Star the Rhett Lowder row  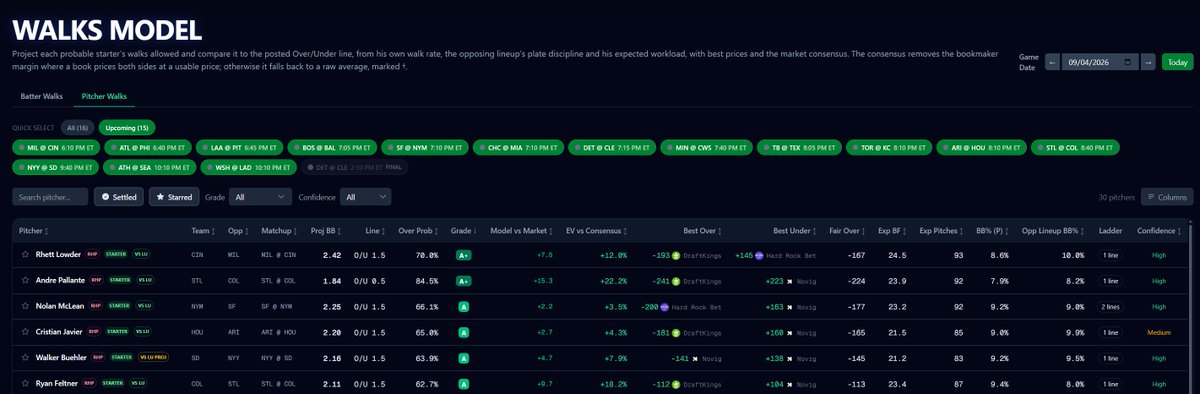tap(25, 255)
